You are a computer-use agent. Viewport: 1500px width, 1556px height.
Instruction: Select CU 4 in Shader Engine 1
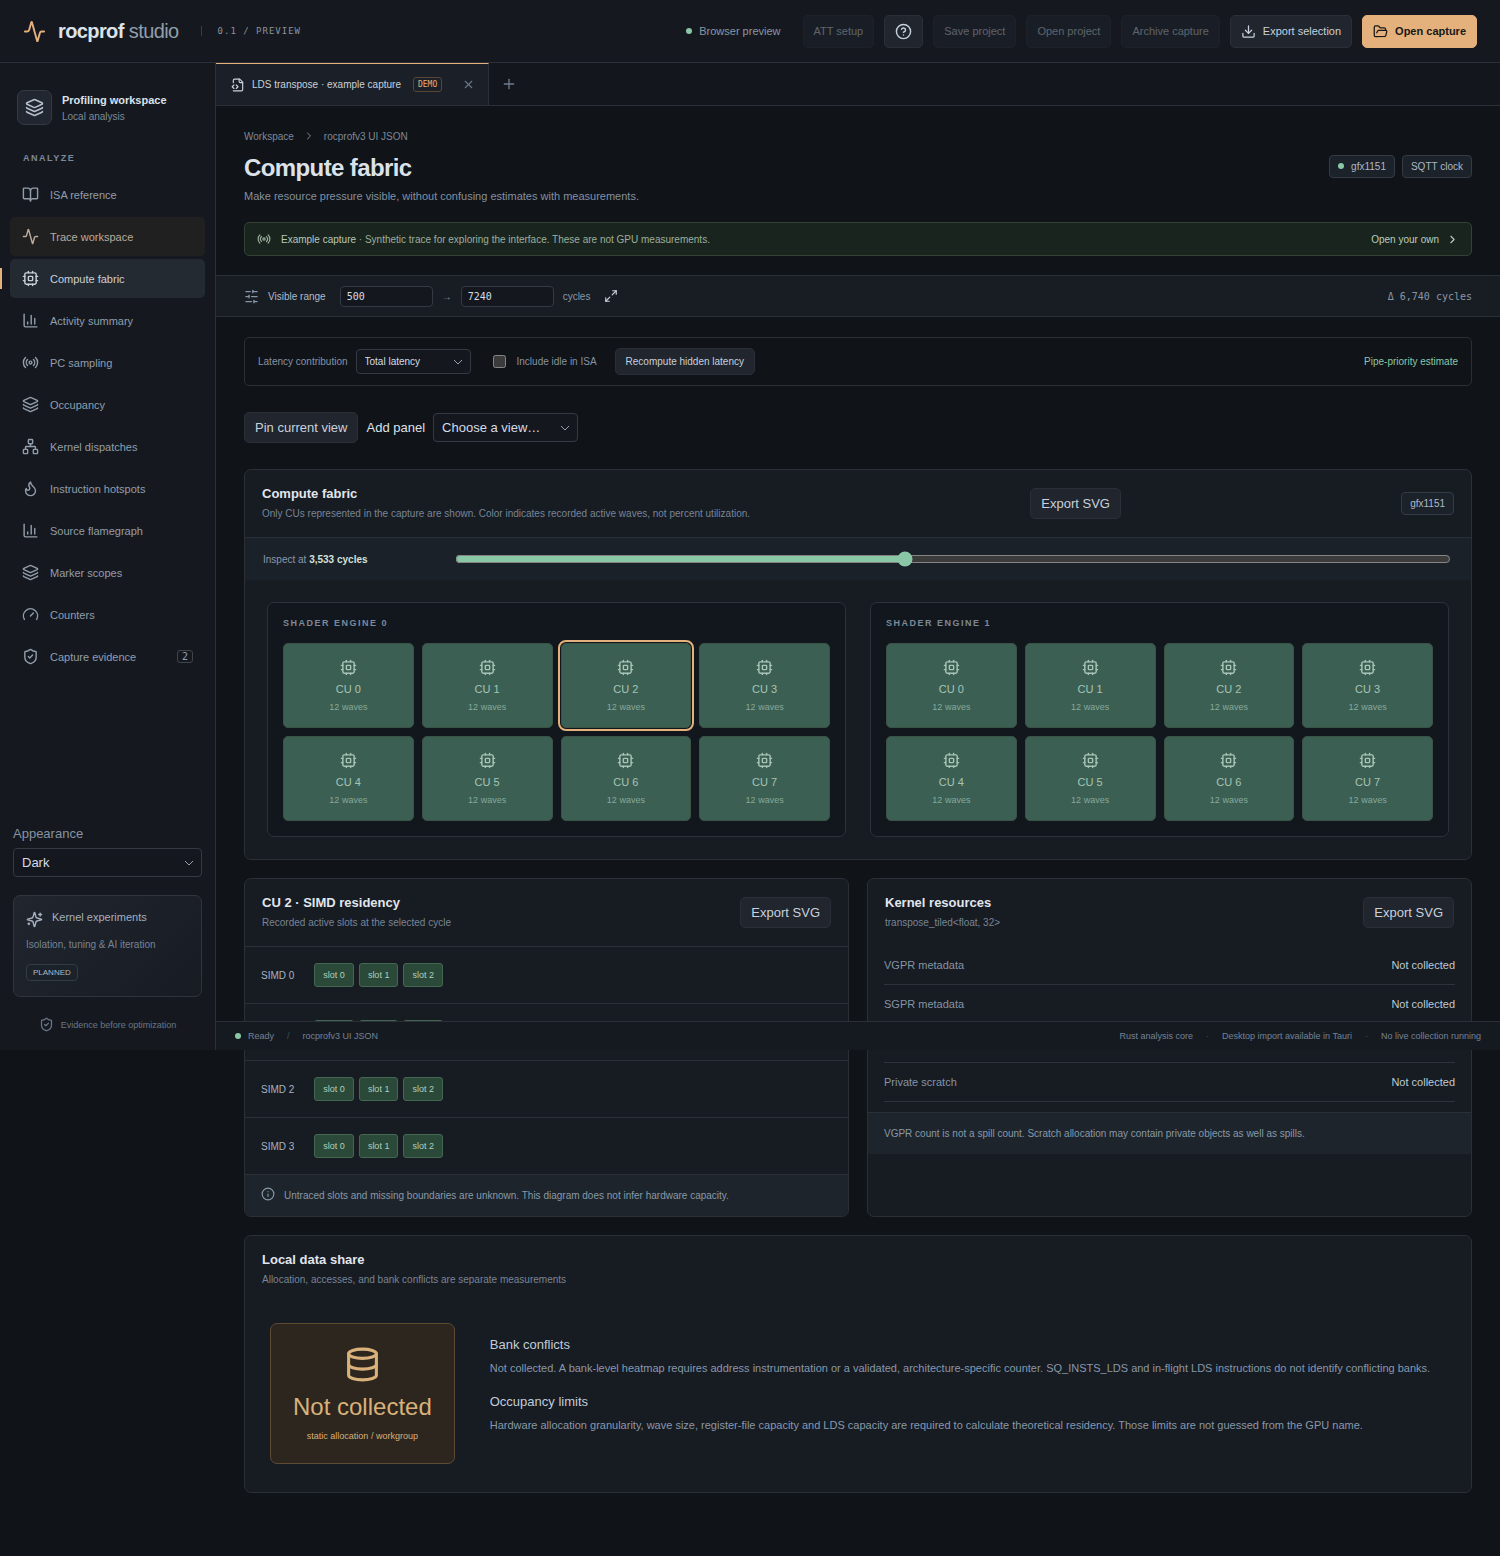tap(951, 778)
